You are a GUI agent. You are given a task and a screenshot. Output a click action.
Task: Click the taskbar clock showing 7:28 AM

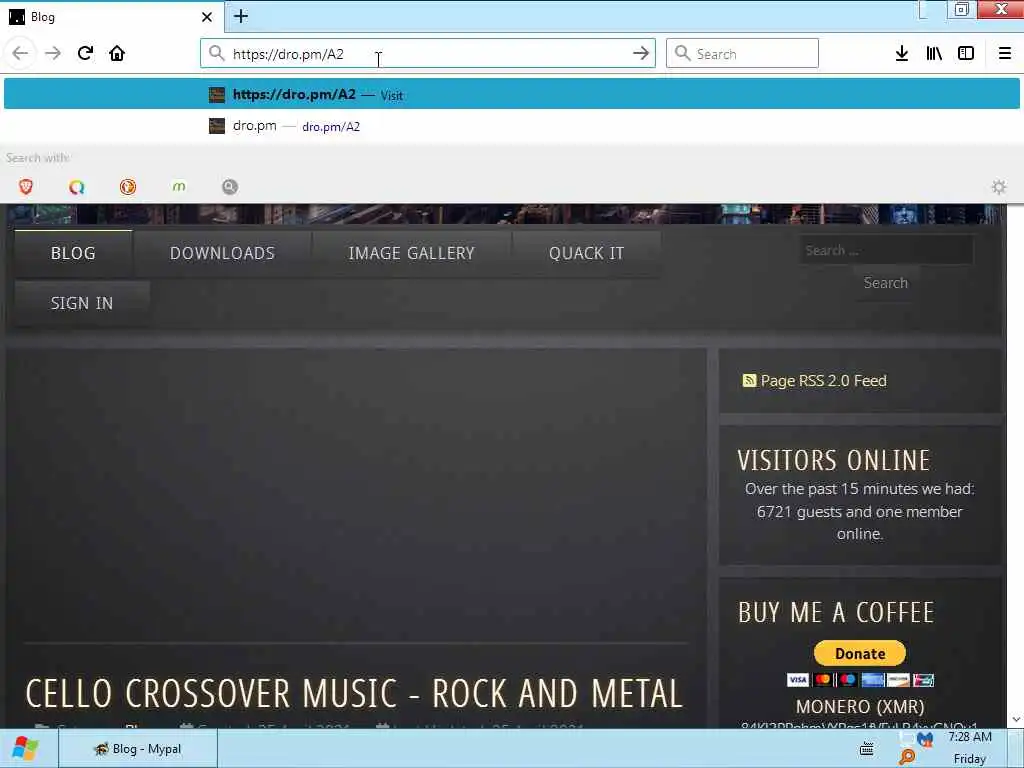click(x=970, y=737)
